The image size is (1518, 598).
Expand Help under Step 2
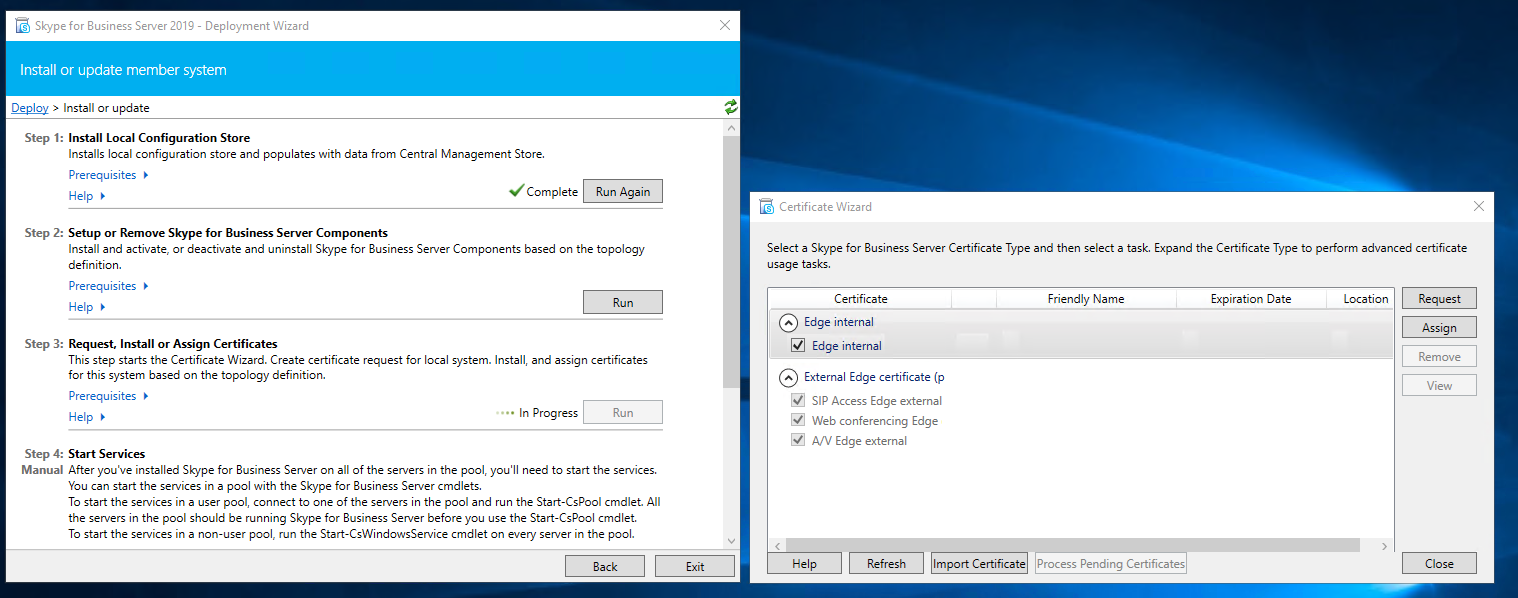tap(86, 307)
